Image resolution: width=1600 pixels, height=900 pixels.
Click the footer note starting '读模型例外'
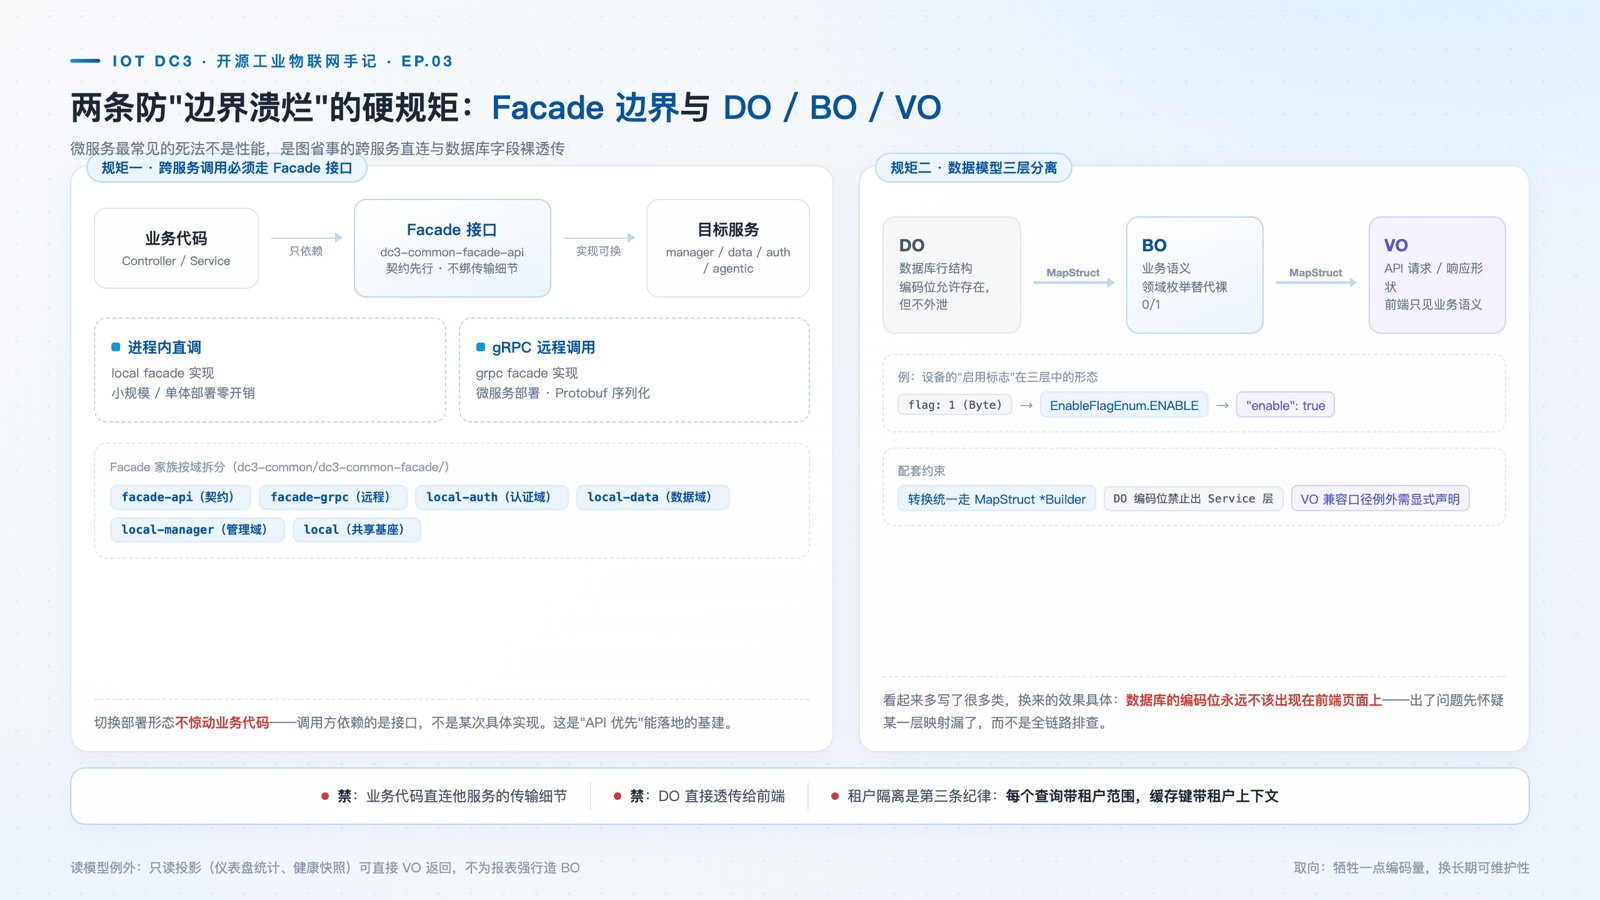click(x=325, y=868)
